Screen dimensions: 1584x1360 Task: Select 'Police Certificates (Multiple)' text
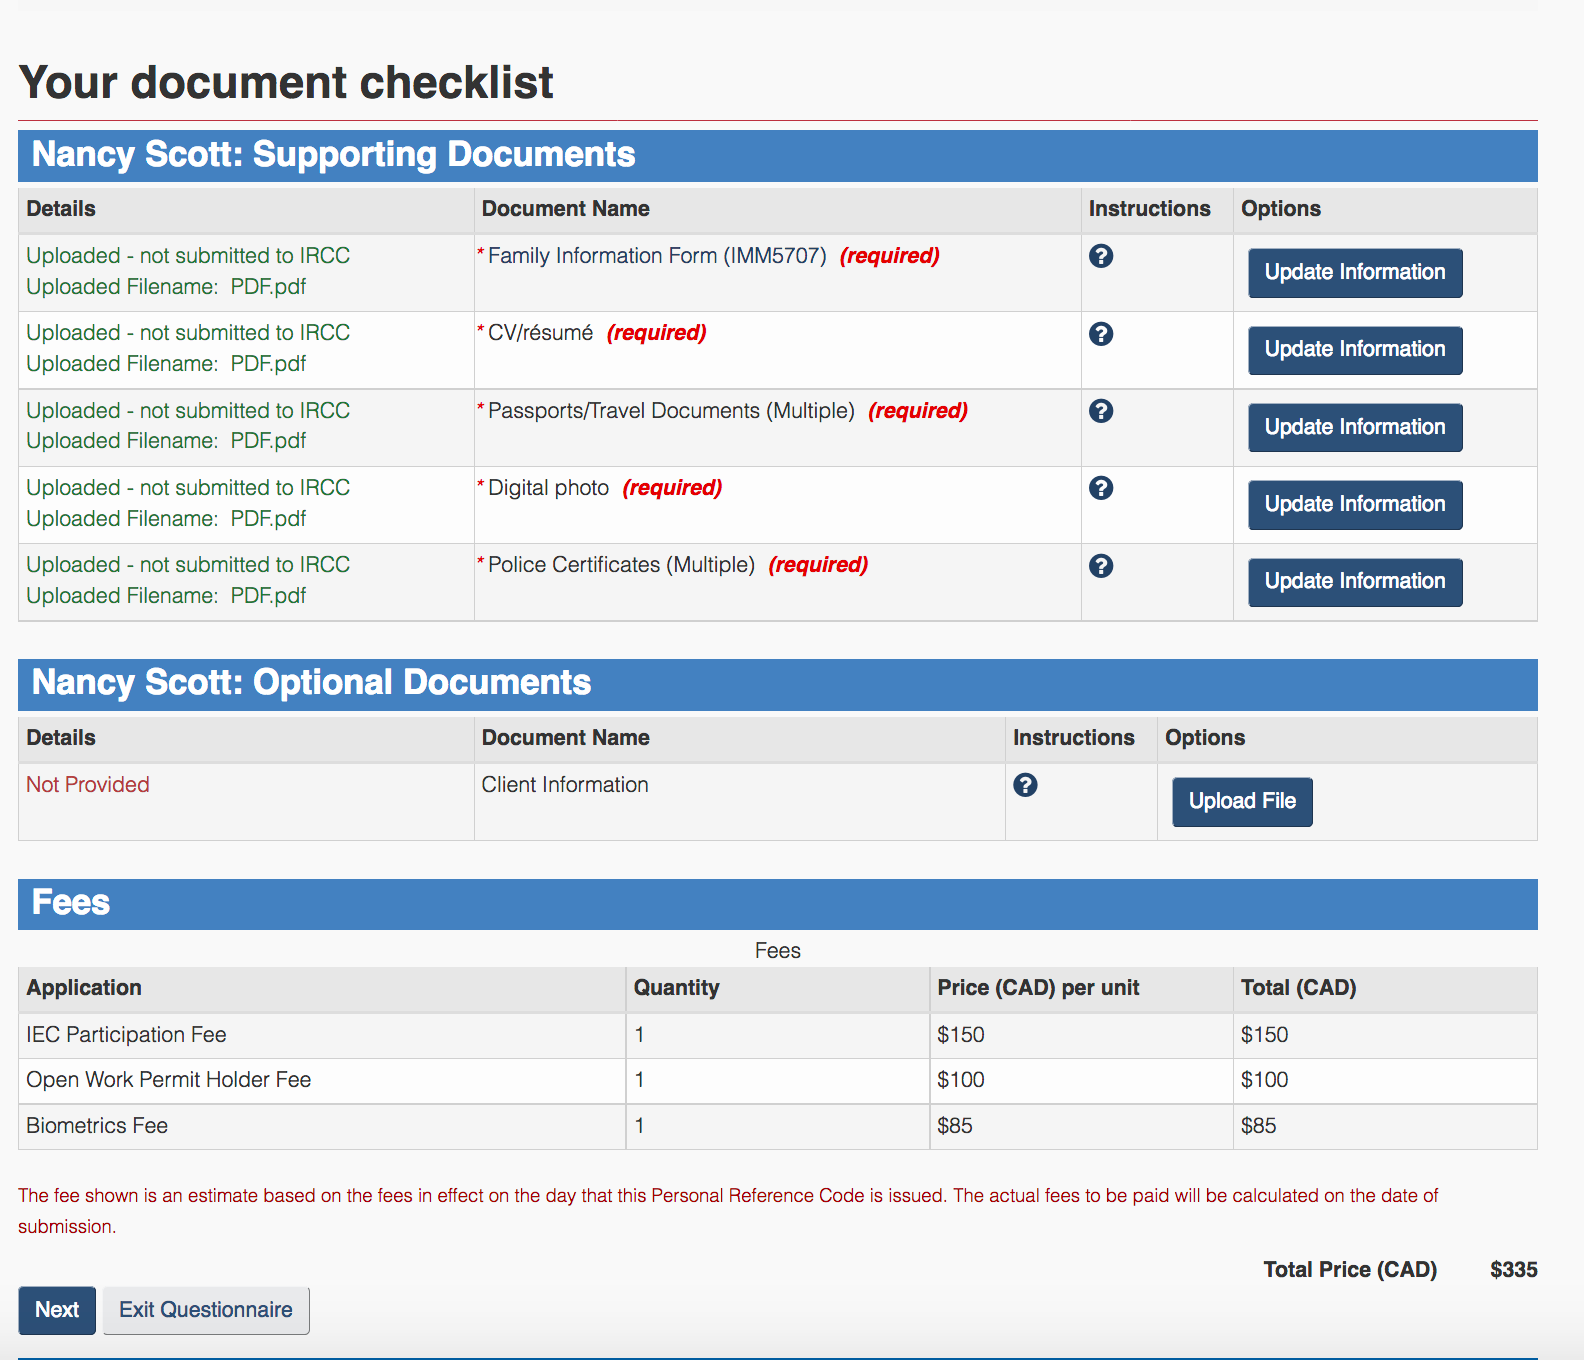pos(621,565)
